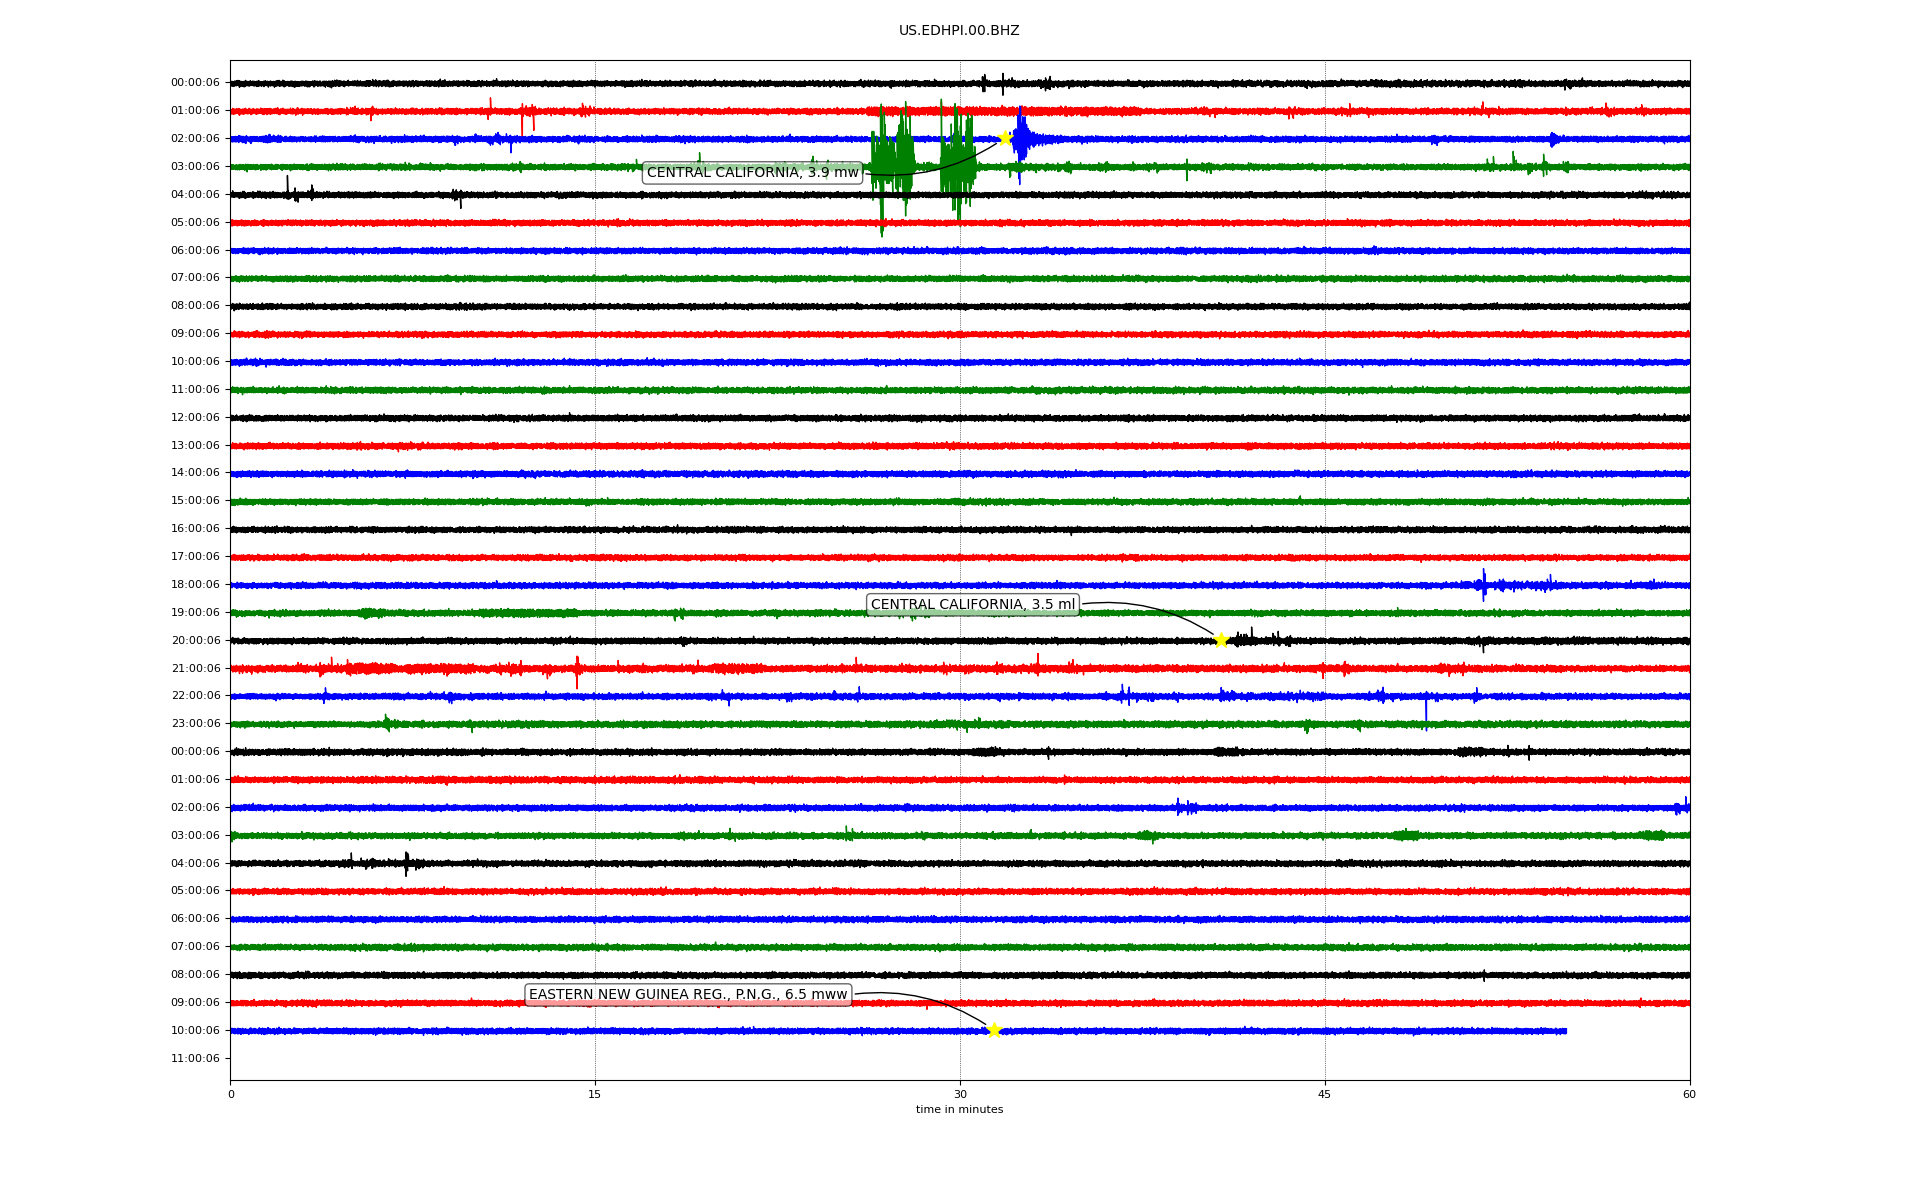This screenshot has width=1920, height=1200.
Task: Click the 45 tick on the x-axis
Action: 1325,1094
